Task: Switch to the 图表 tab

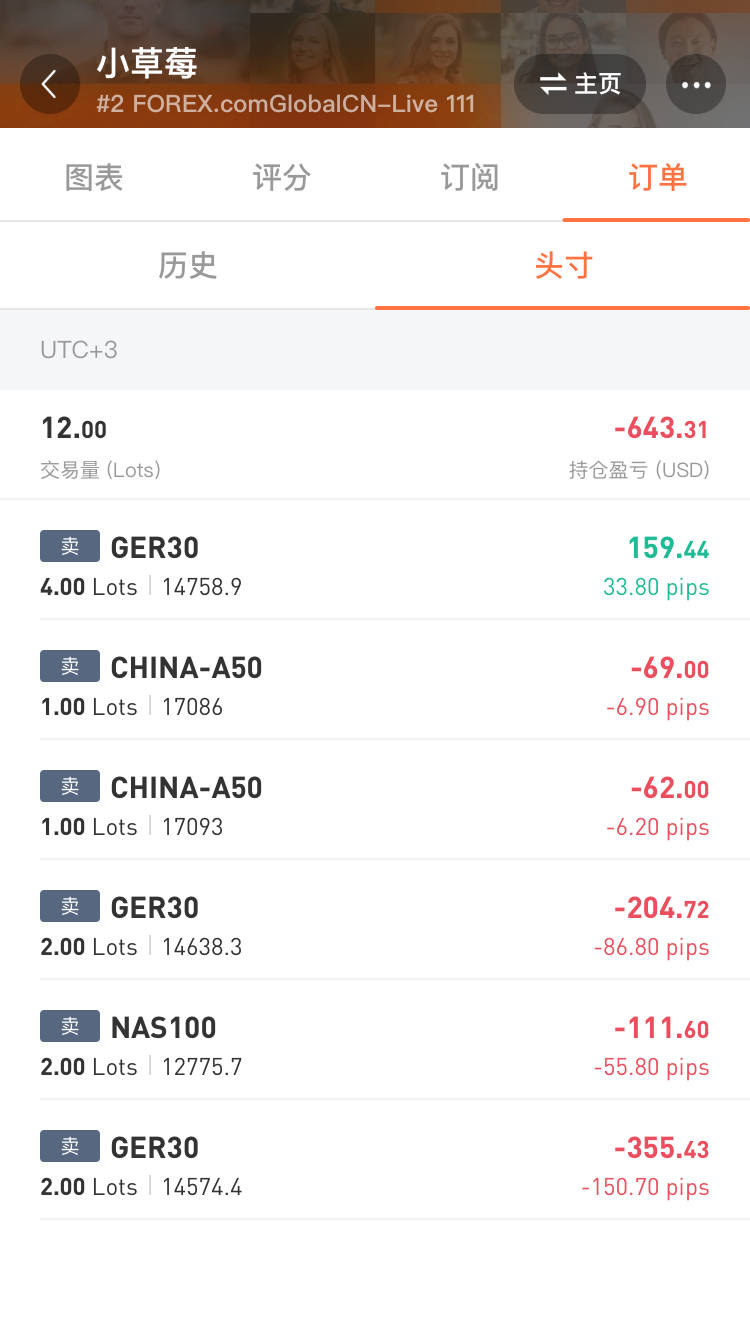Action: tap(94, 178)
